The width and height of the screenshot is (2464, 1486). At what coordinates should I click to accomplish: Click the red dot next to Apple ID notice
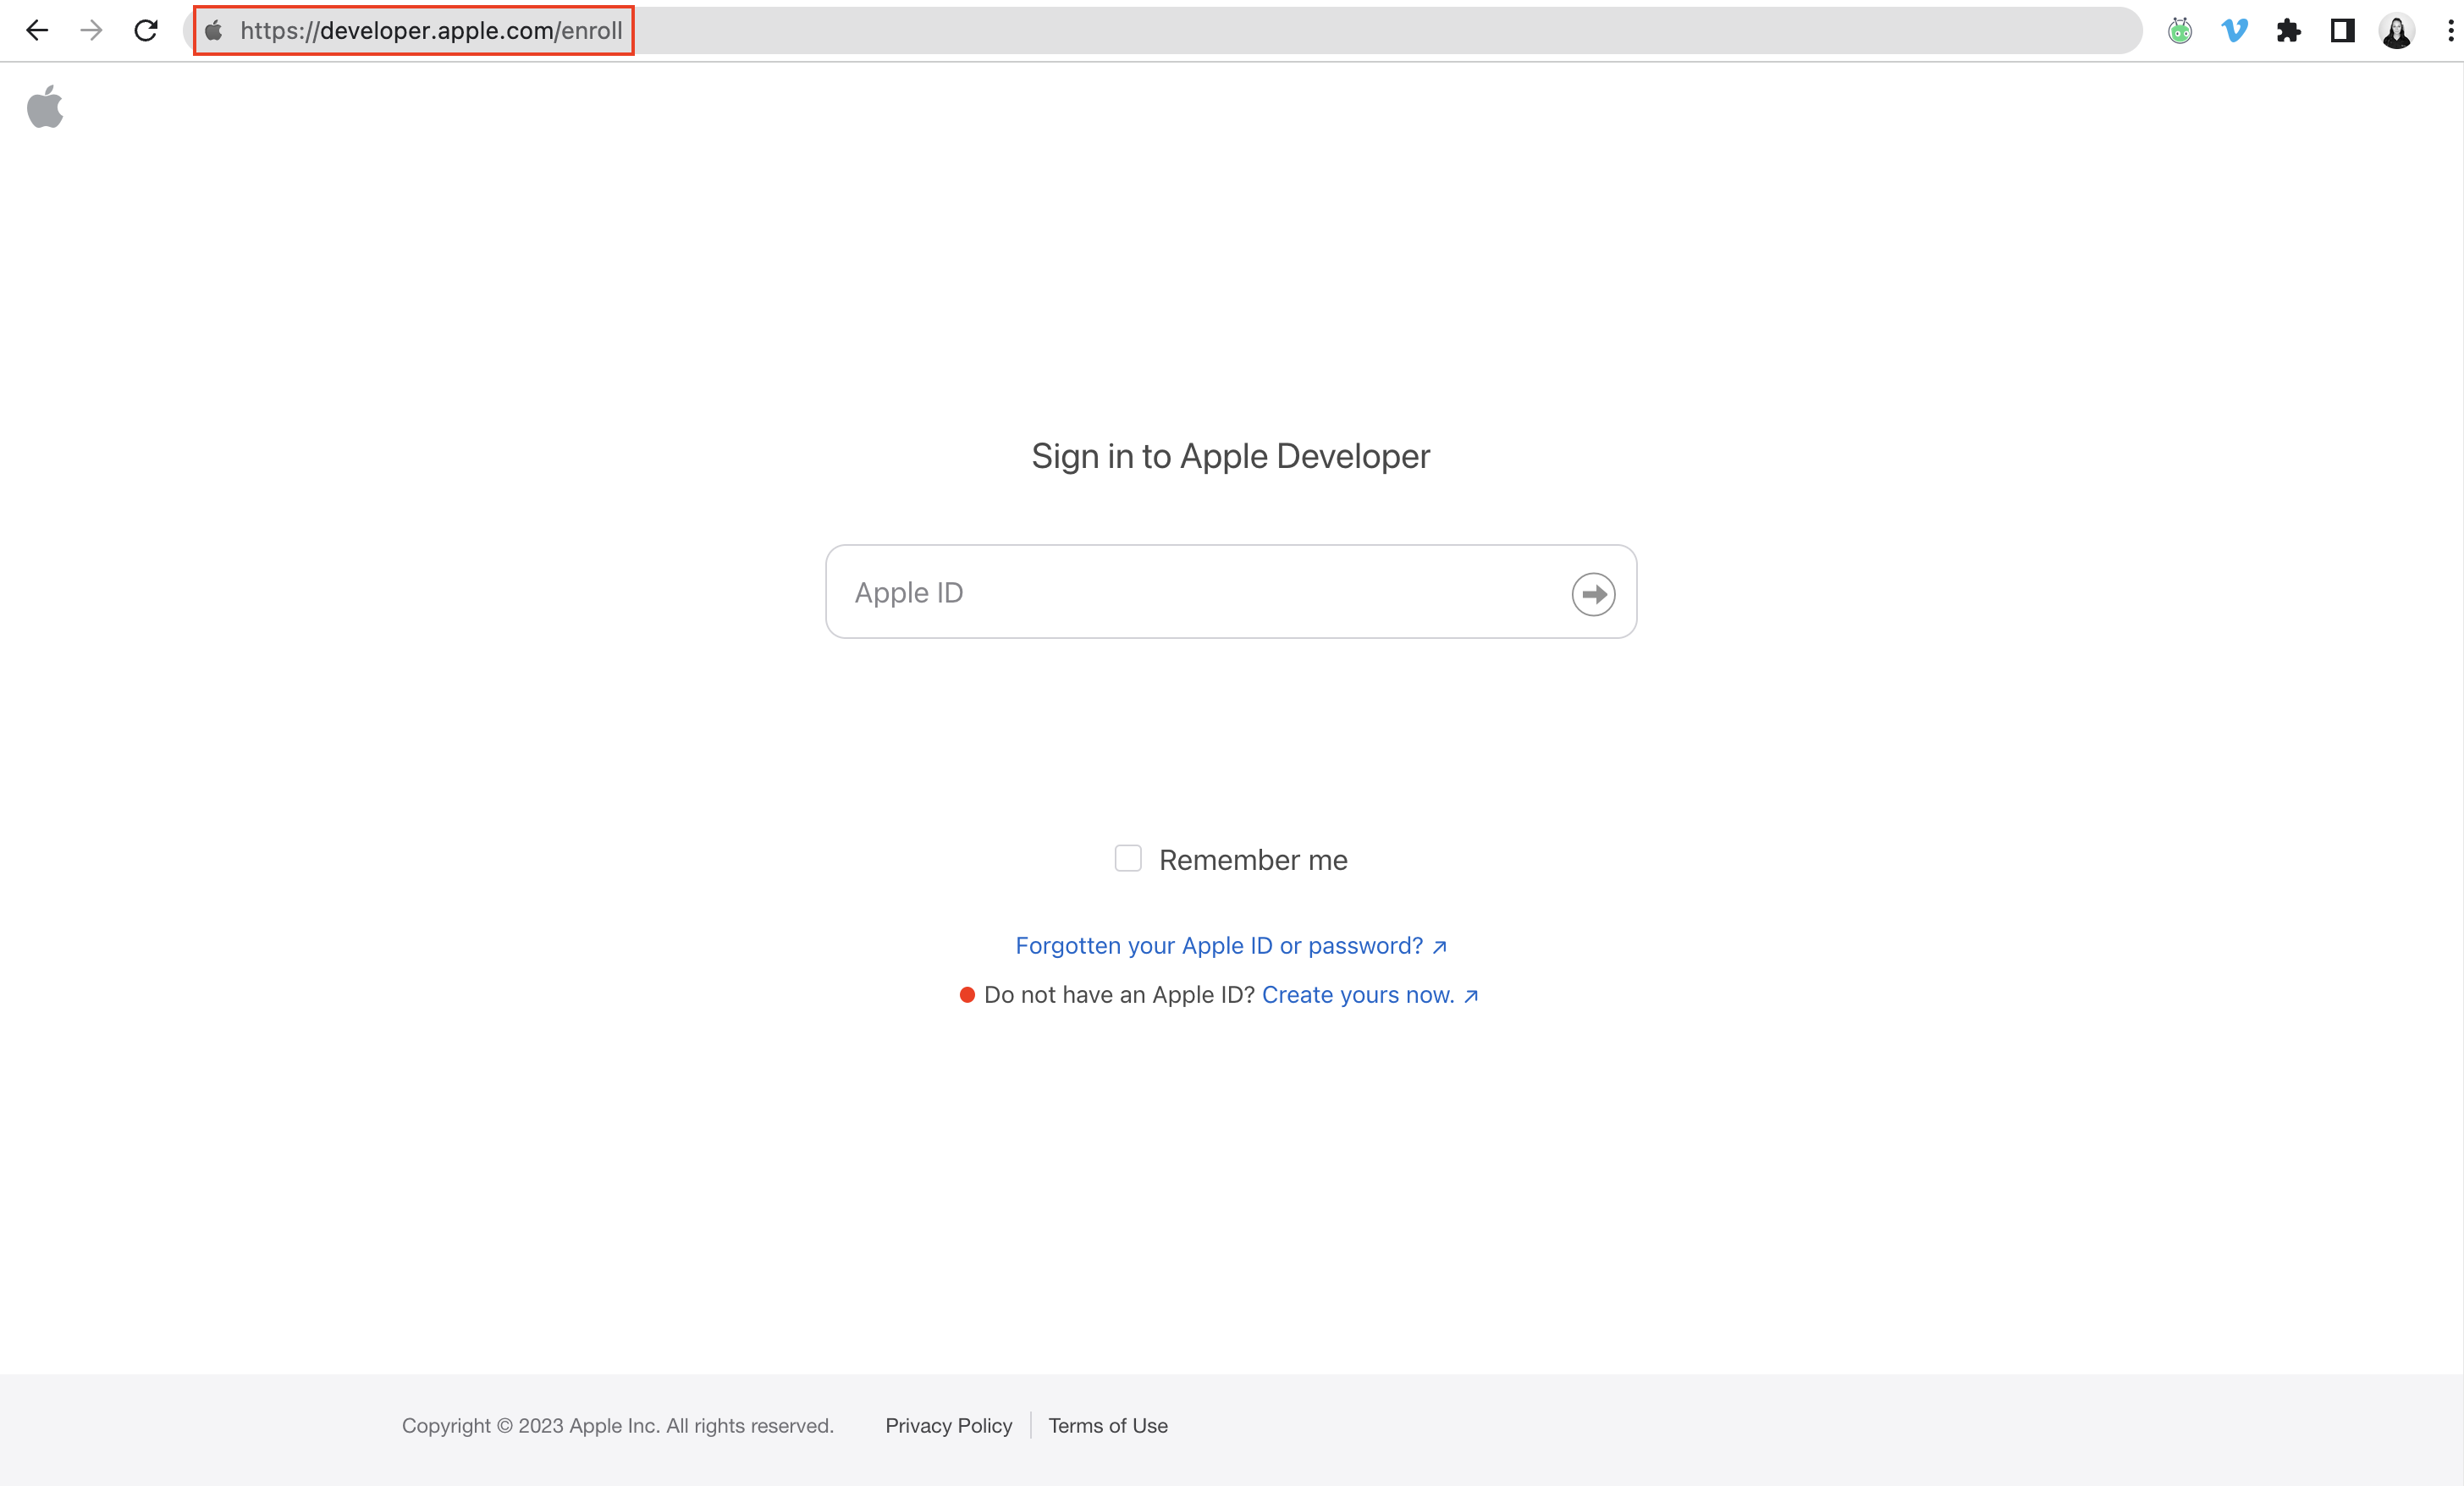coord(966,994)
